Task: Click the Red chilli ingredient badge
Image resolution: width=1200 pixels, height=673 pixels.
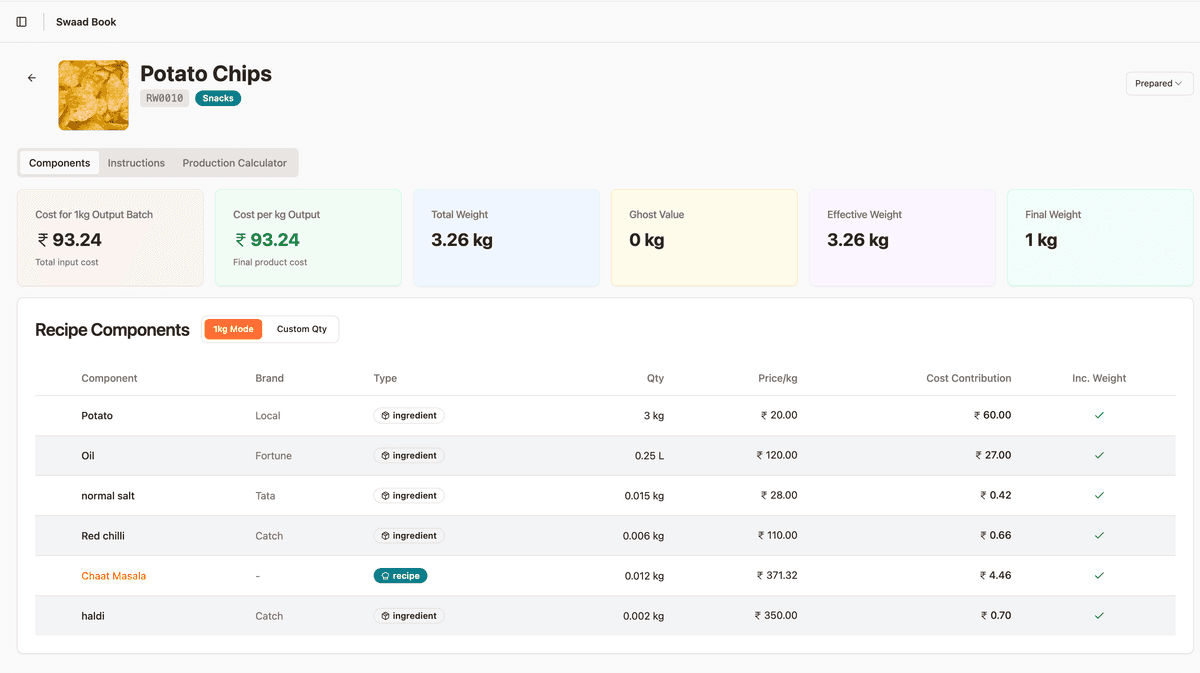Action: (x=409, y=536)
